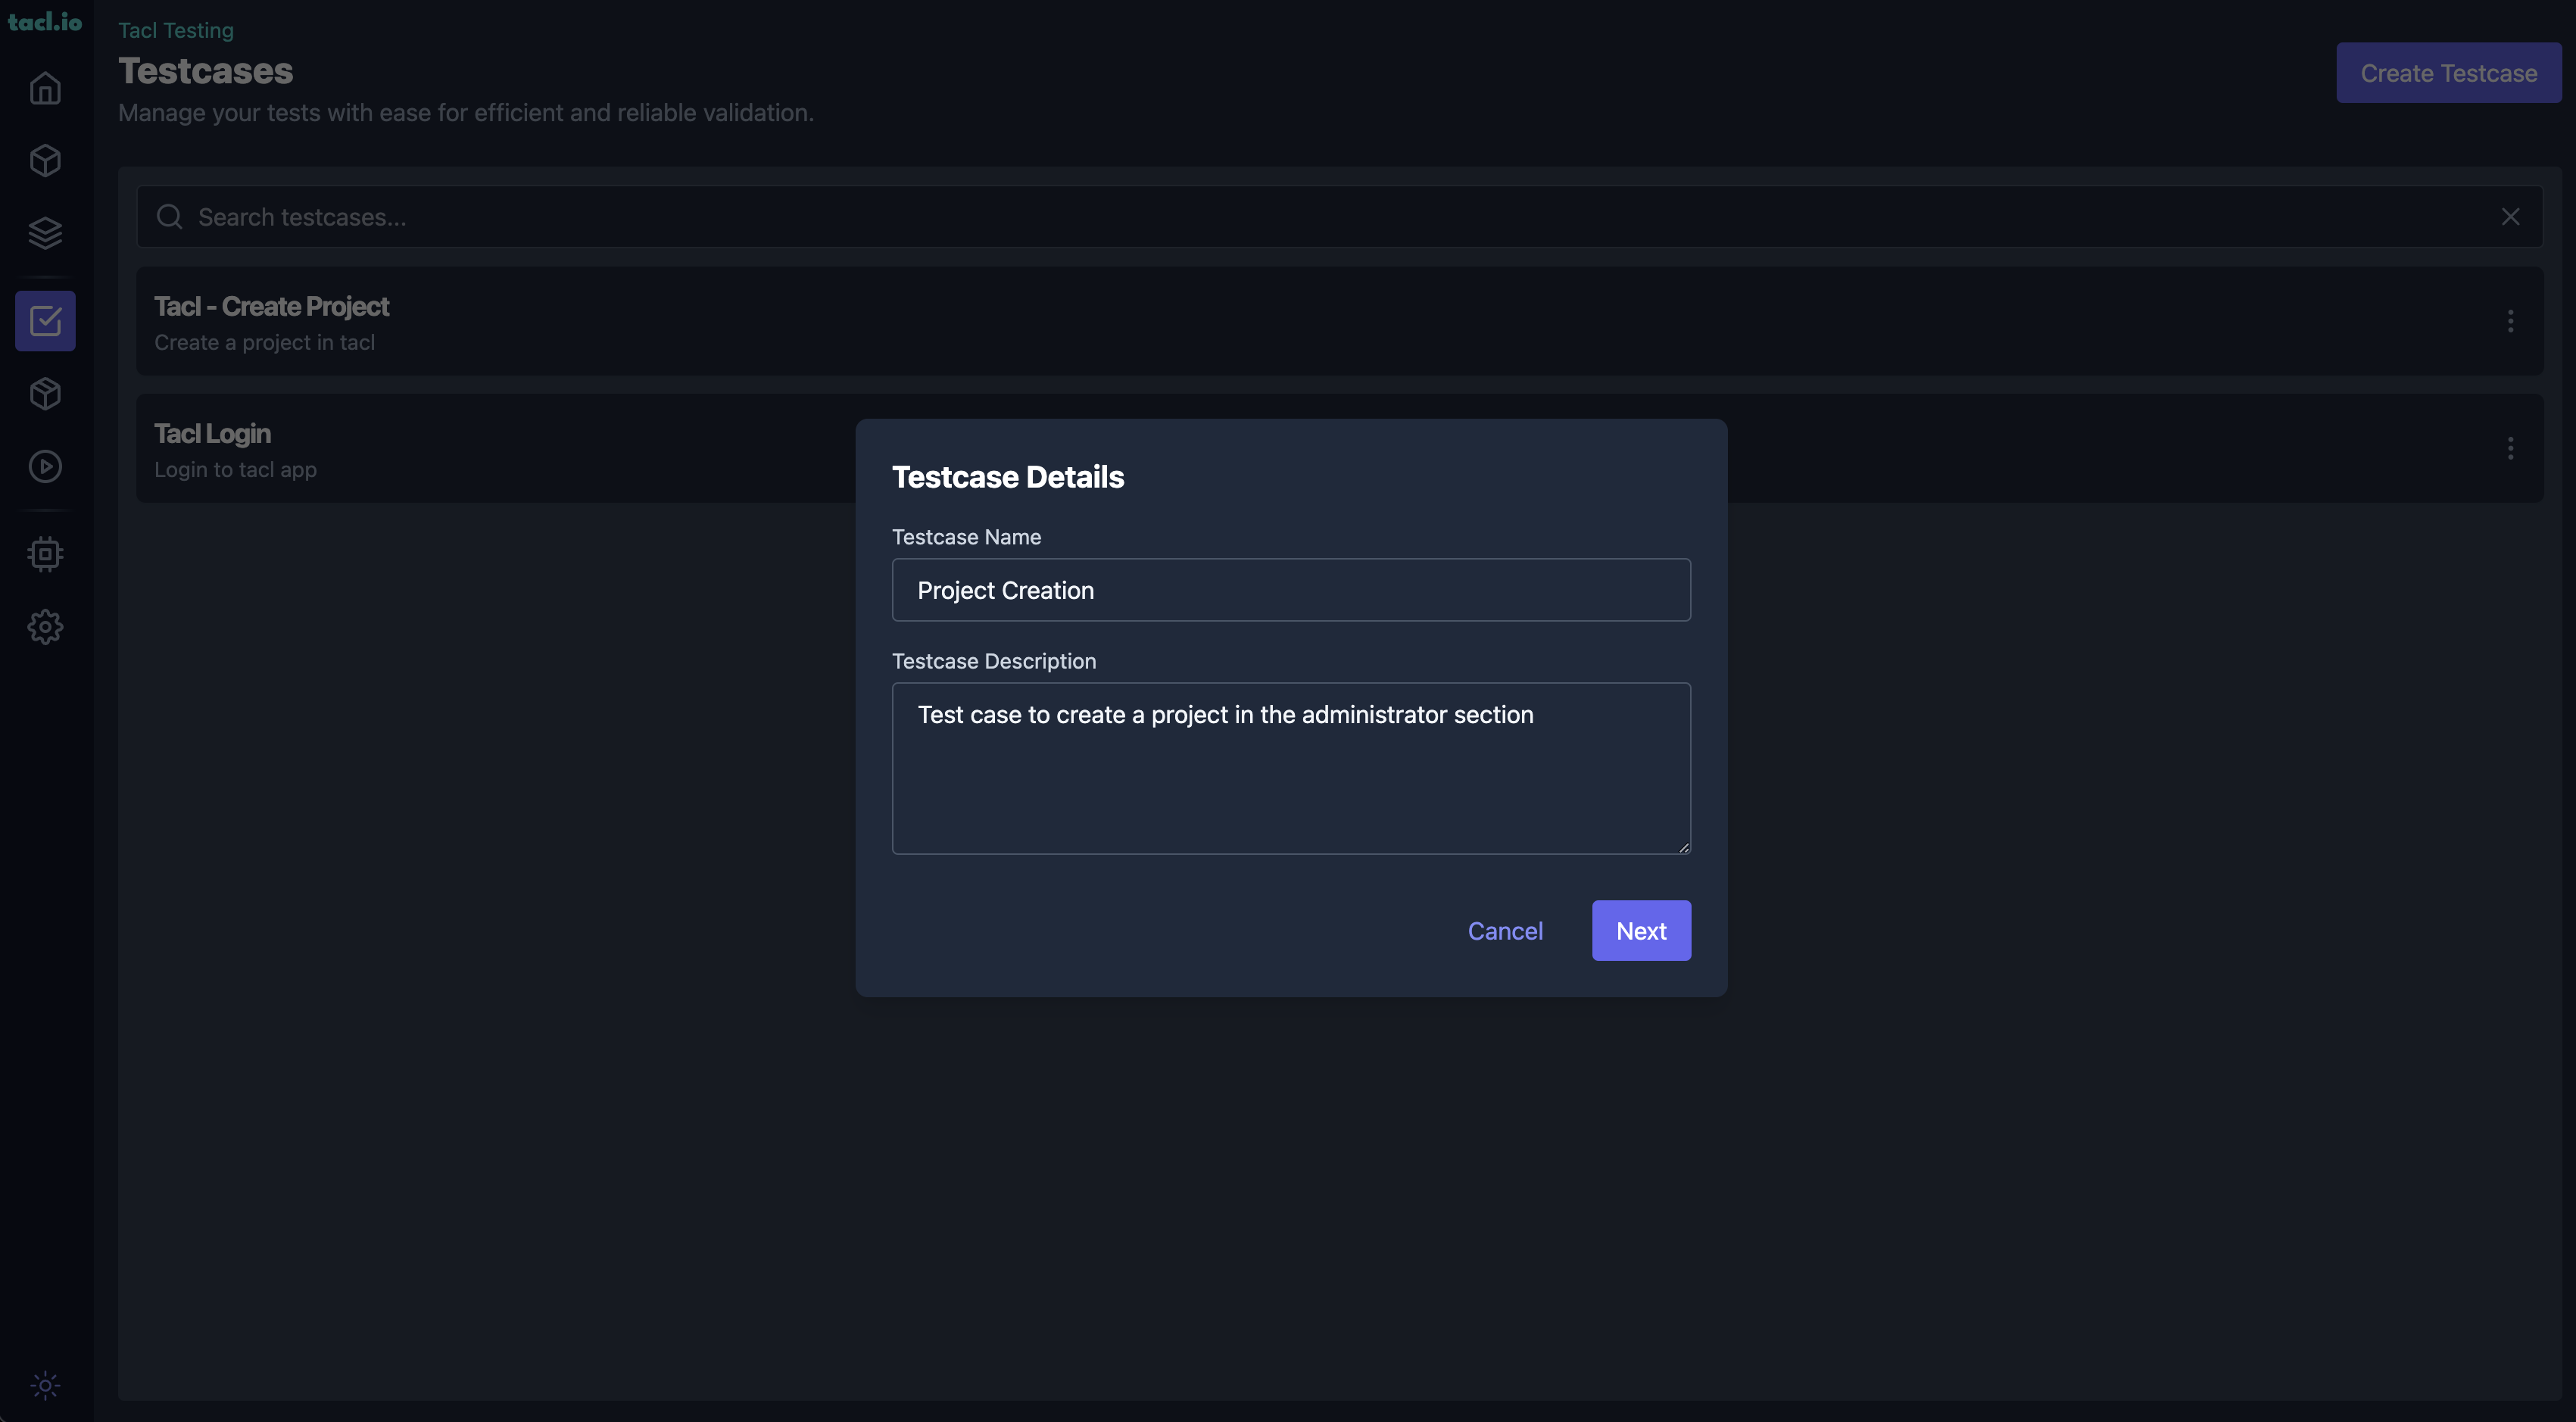Focus the Testcase Name field
Image resolution: width=2576 pixels, height=1422 pixels.
pyautogui.click(x=1291, y=590)
